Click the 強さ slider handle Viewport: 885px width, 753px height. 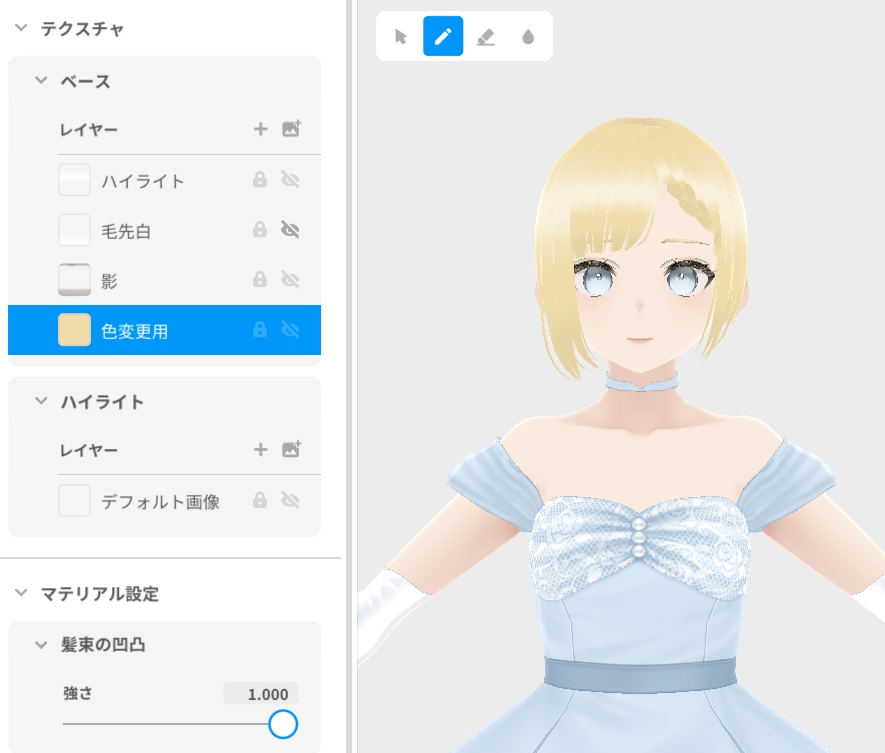point(283,725)
